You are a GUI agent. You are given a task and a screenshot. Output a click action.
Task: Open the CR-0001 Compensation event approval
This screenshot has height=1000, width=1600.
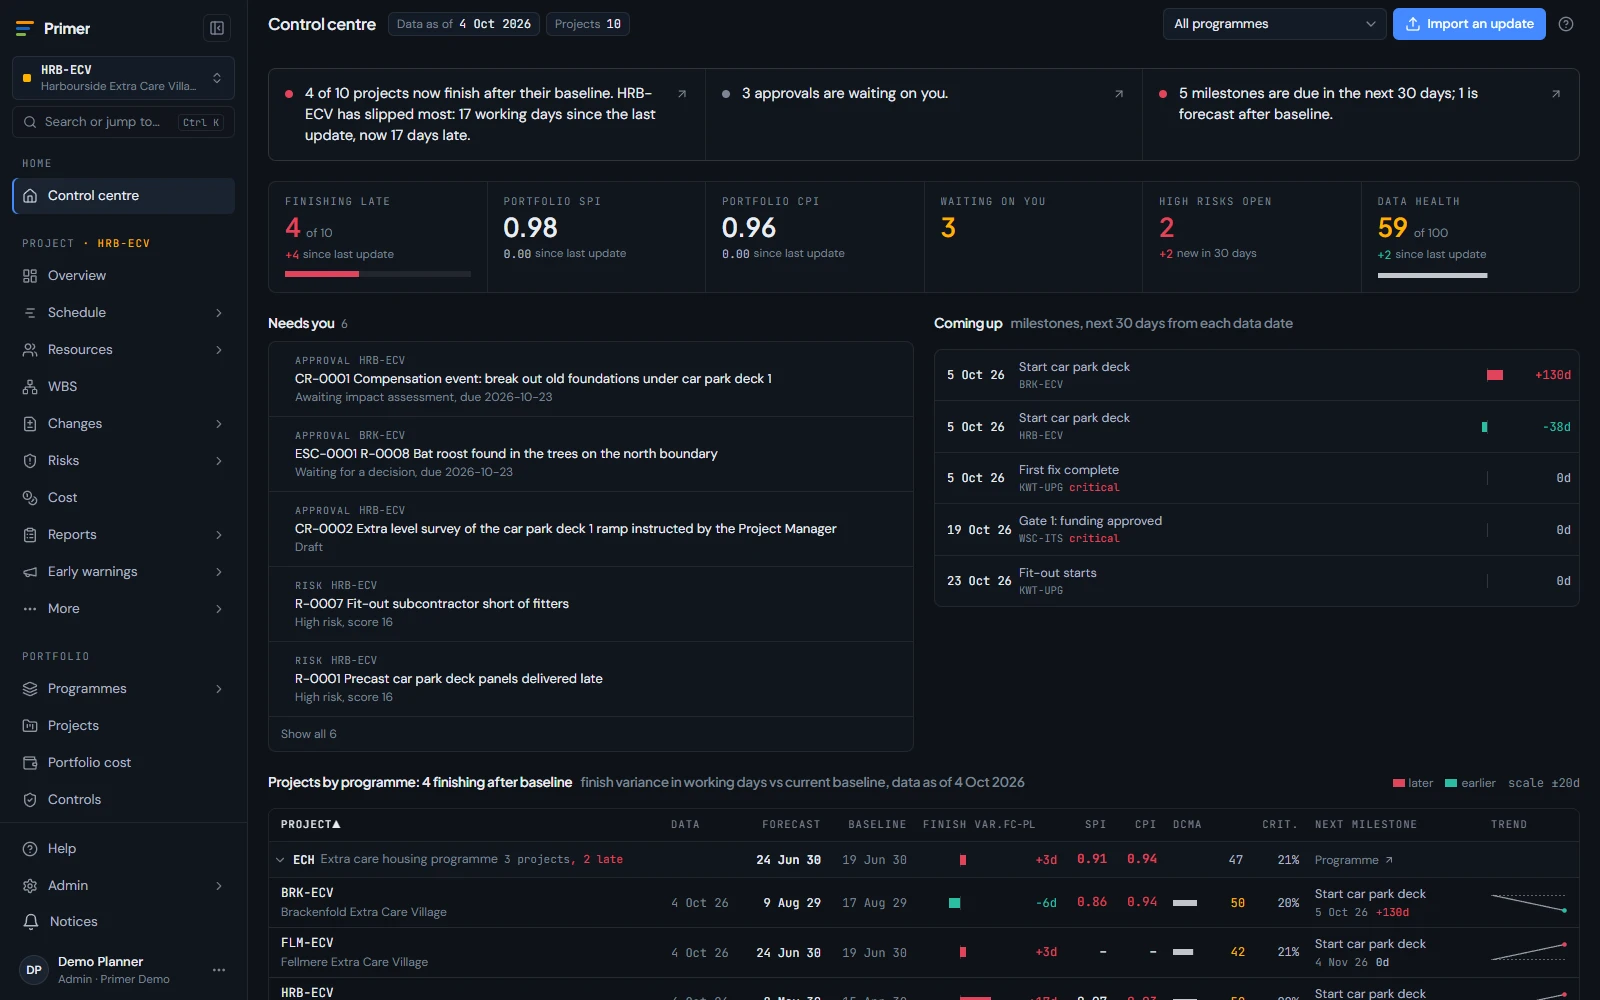(x=591, y=379)
